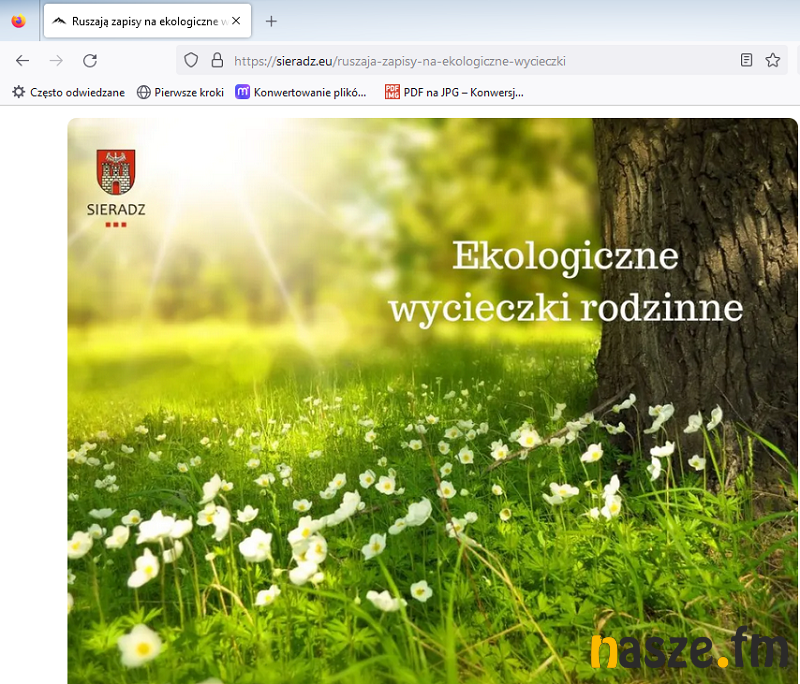Open the tracking protection shield panel
The height and width of the screenshot is (684, 800).
tap(192, 60)
